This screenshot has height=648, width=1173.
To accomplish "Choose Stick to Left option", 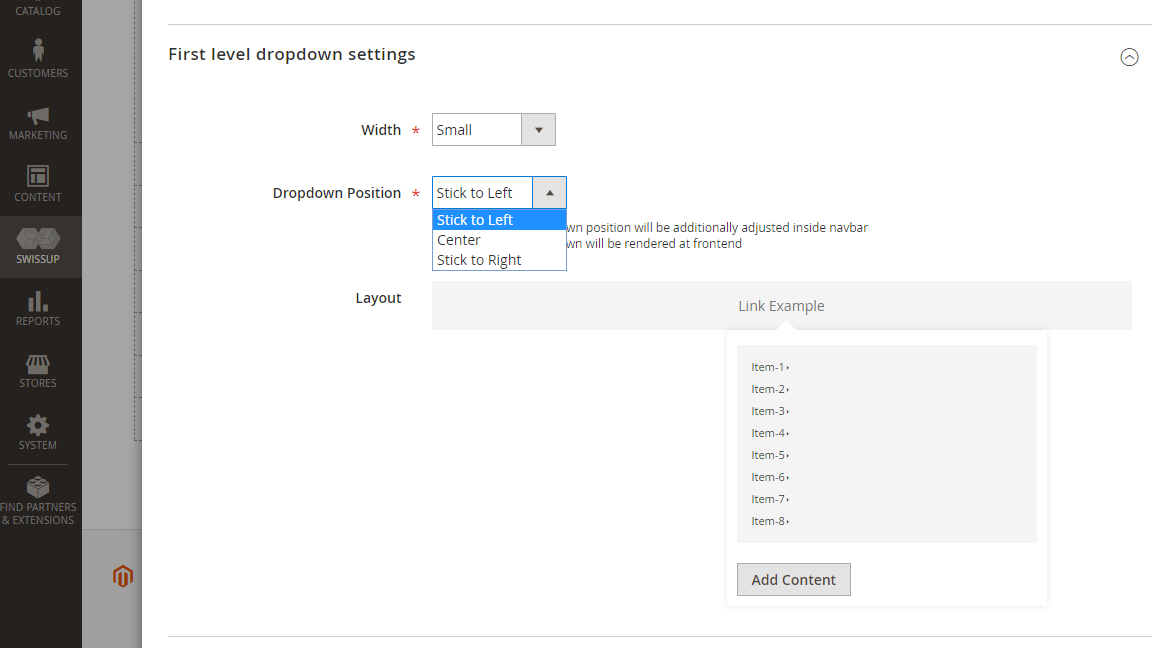I will [x=475, y=220].
